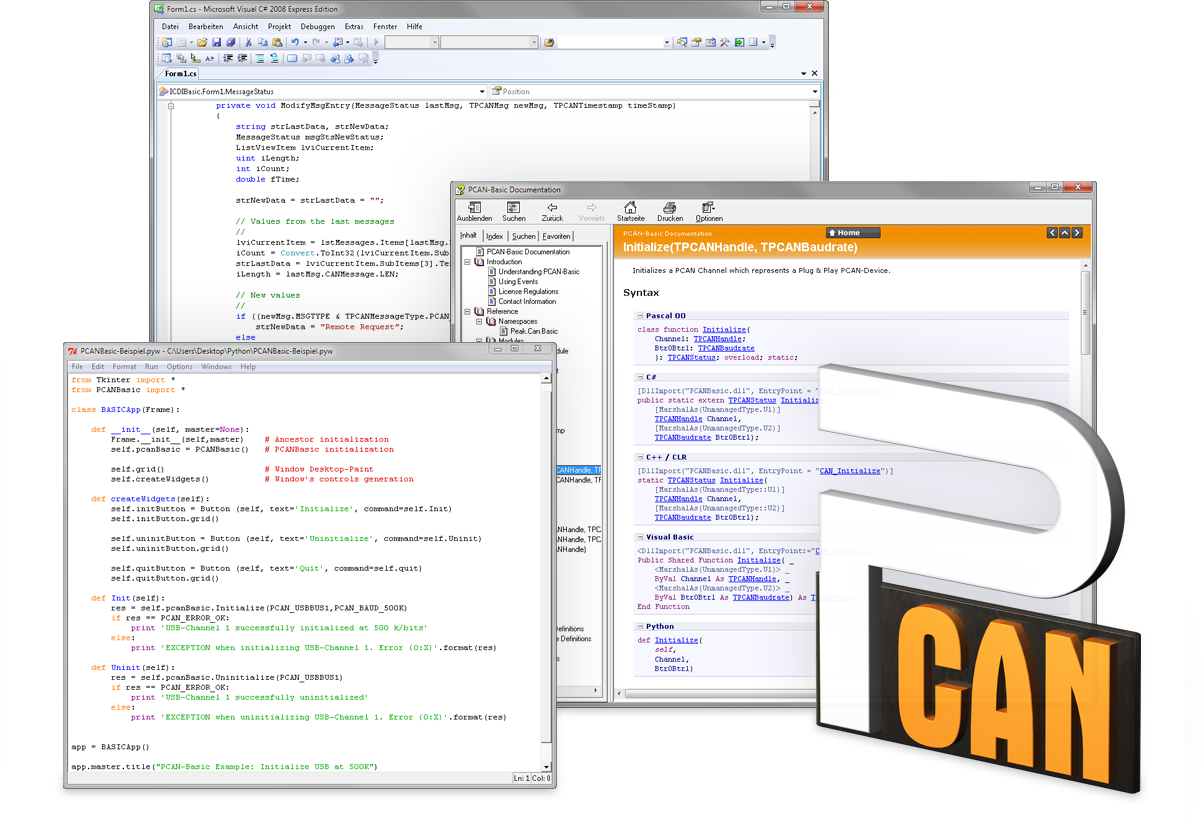Collapse Reference node in documentation tree

(467, 311)
